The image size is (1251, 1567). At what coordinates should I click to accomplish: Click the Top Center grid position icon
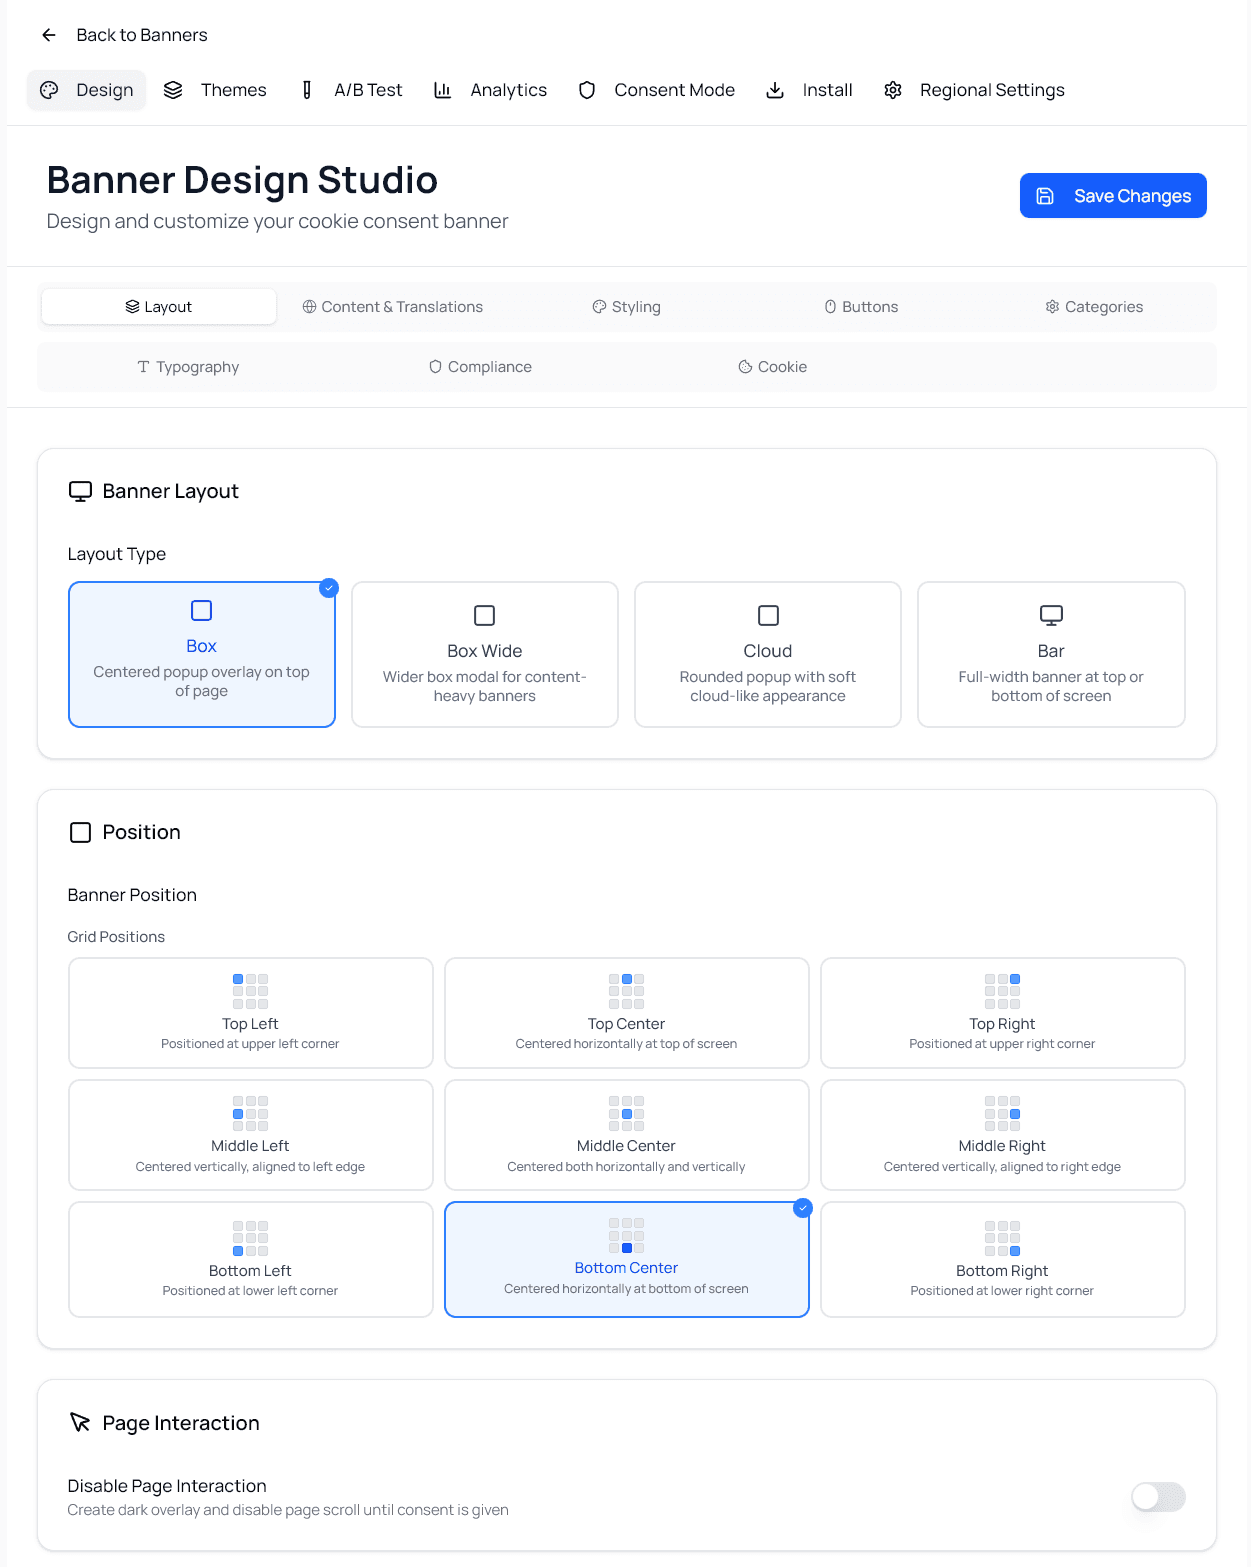click(626, 991)
